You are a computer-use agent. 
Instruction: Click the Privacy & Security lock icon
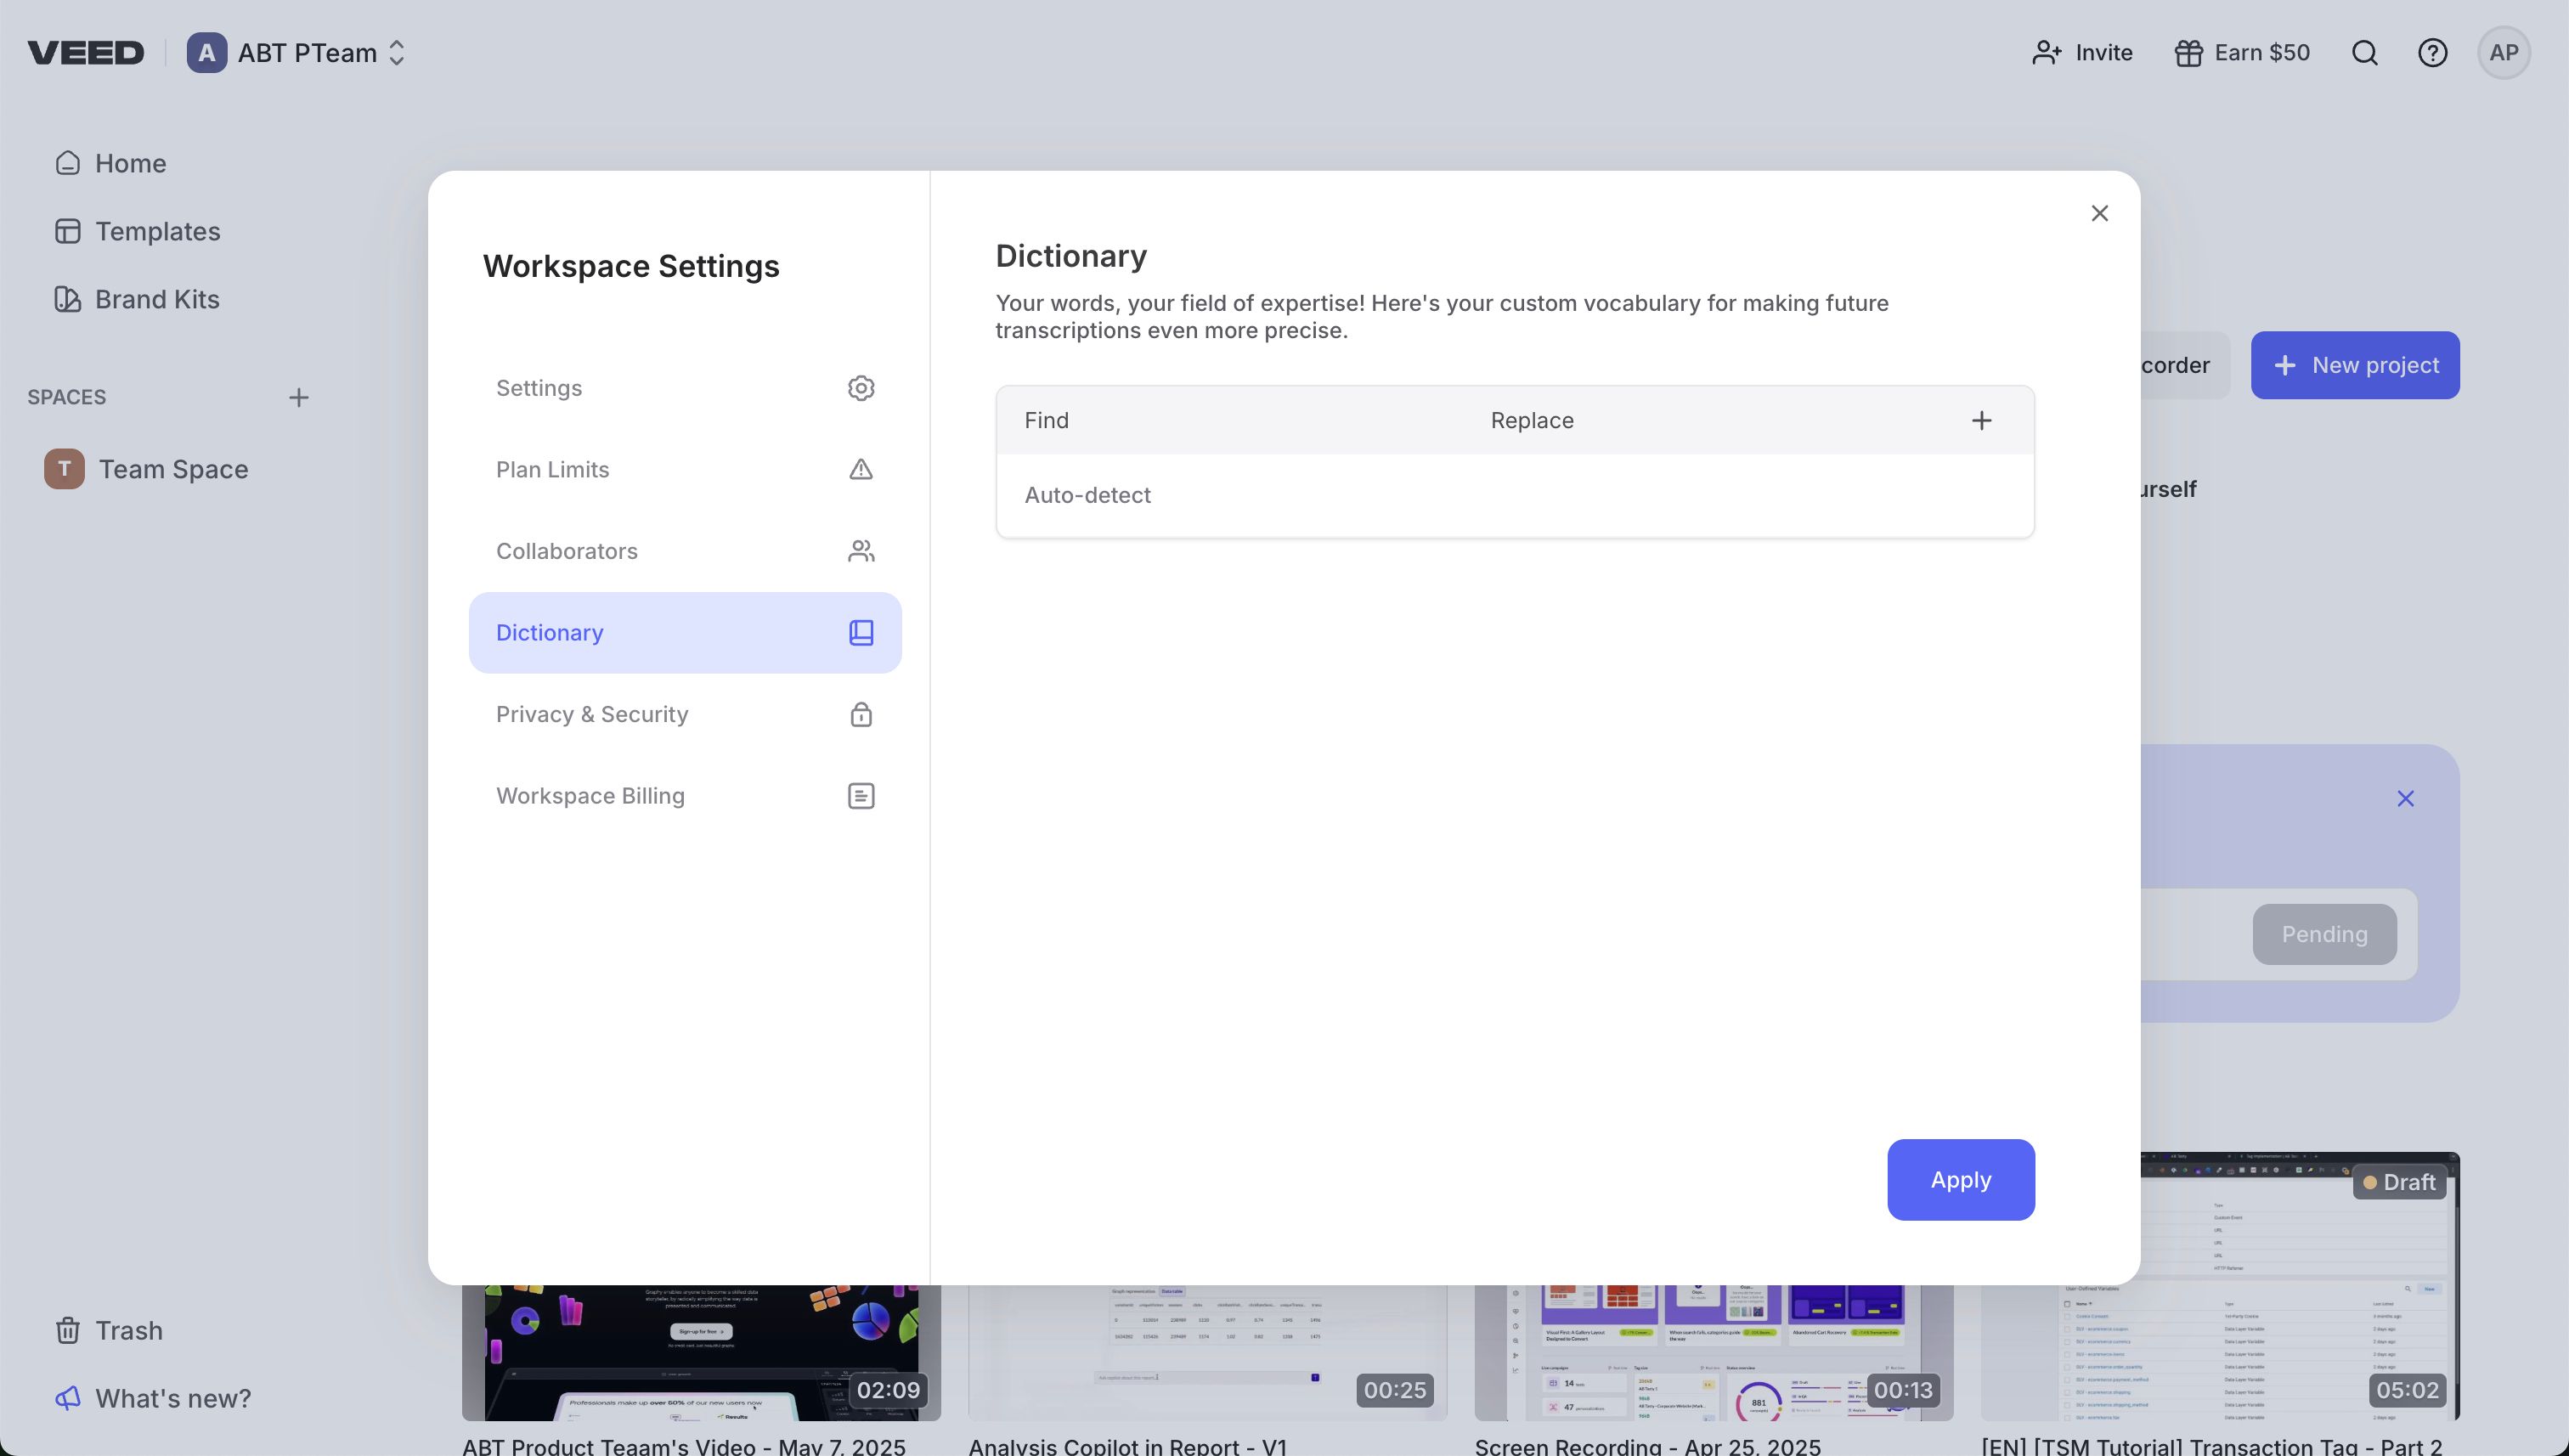(861, 714)
